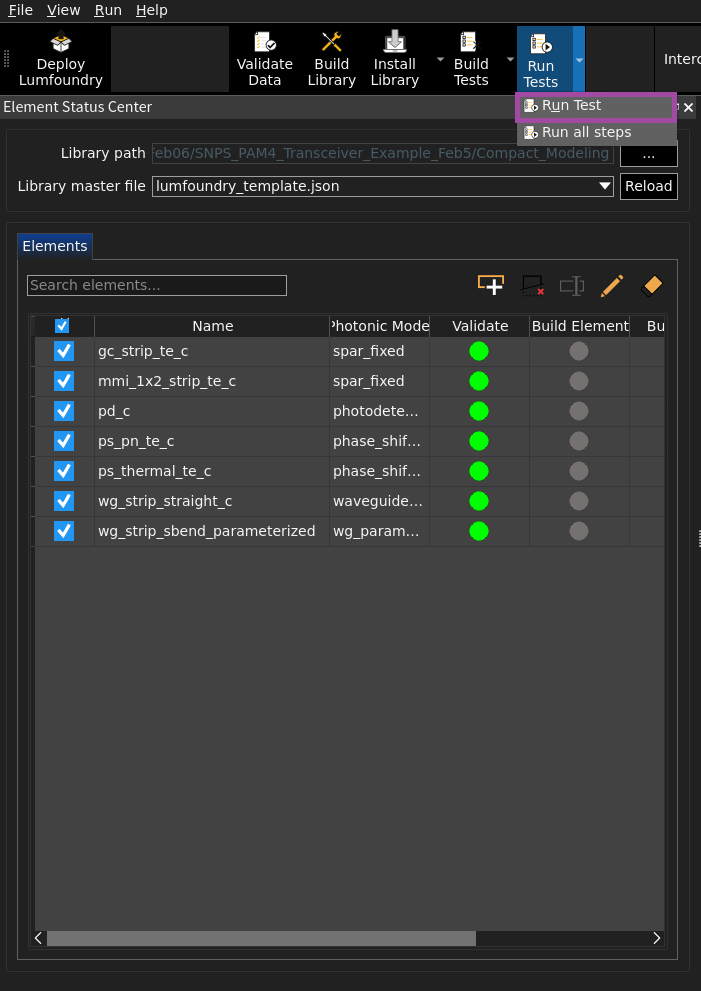Open the File menu
This screenshot has height=991, width=701.
tap(20, 10)
